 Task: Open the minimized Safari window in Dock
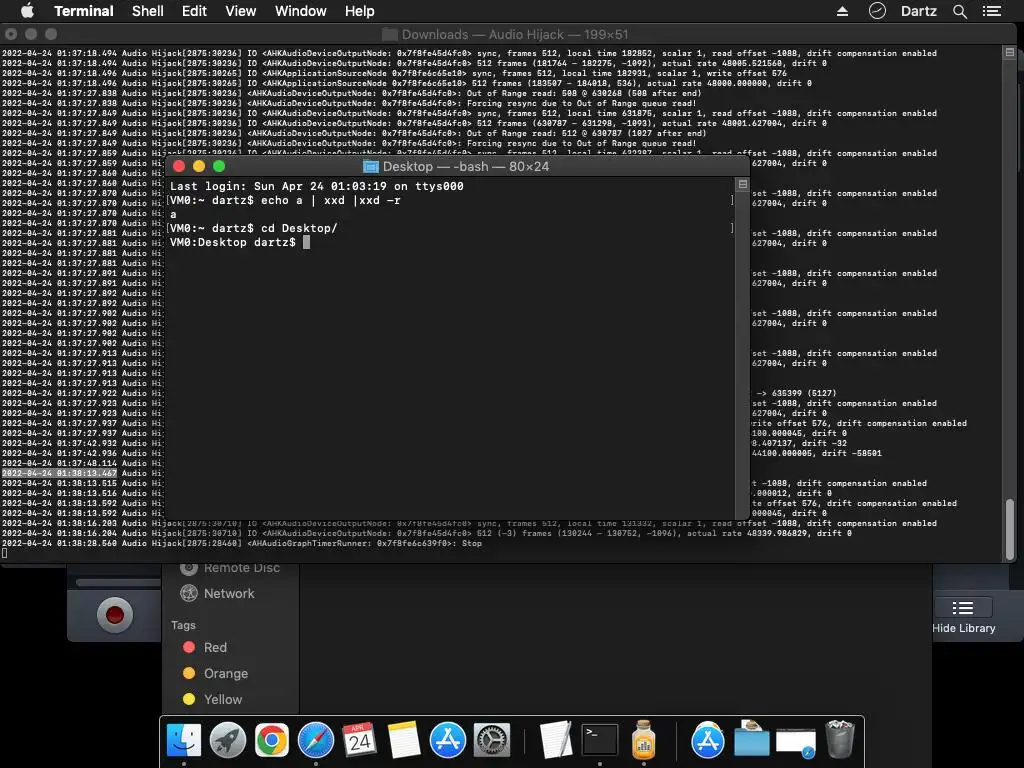coord(795,743)
